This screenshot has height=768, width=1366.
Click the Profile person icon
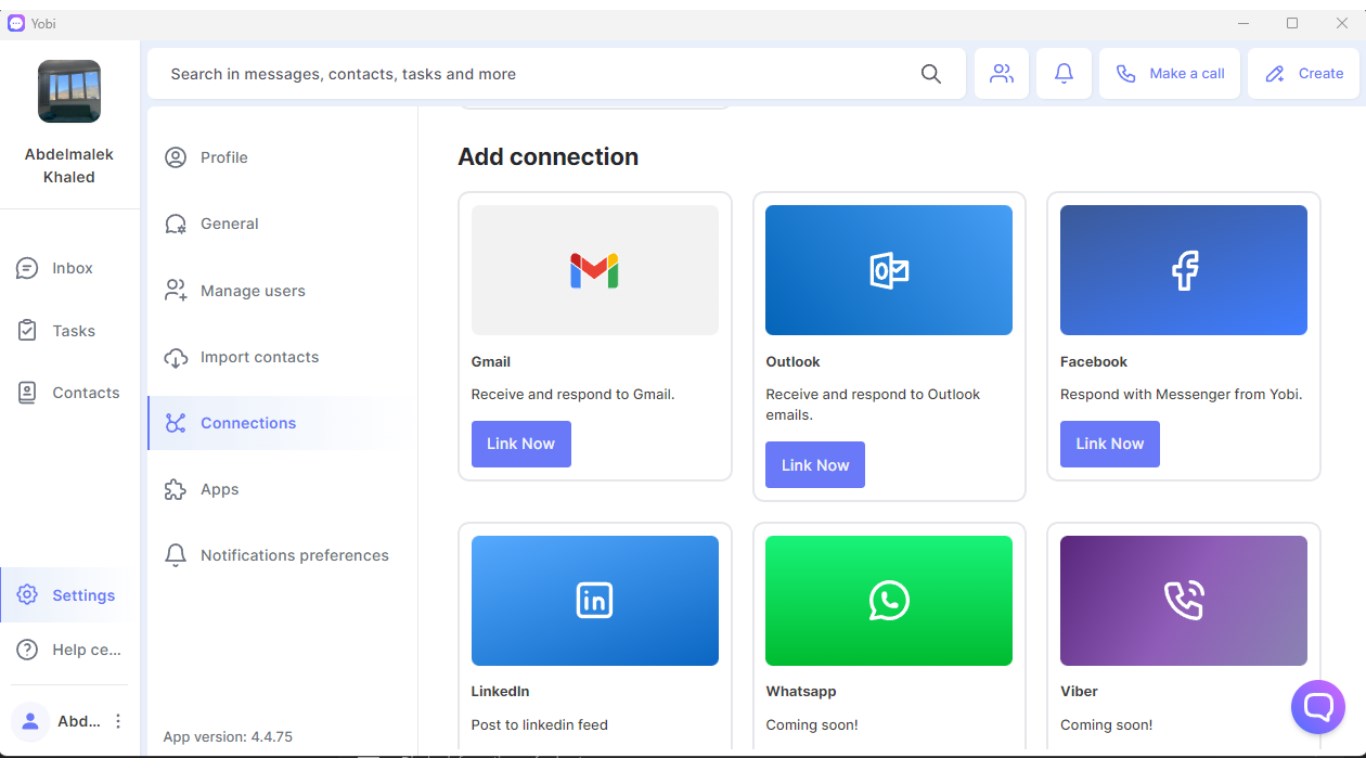(176, 157)
